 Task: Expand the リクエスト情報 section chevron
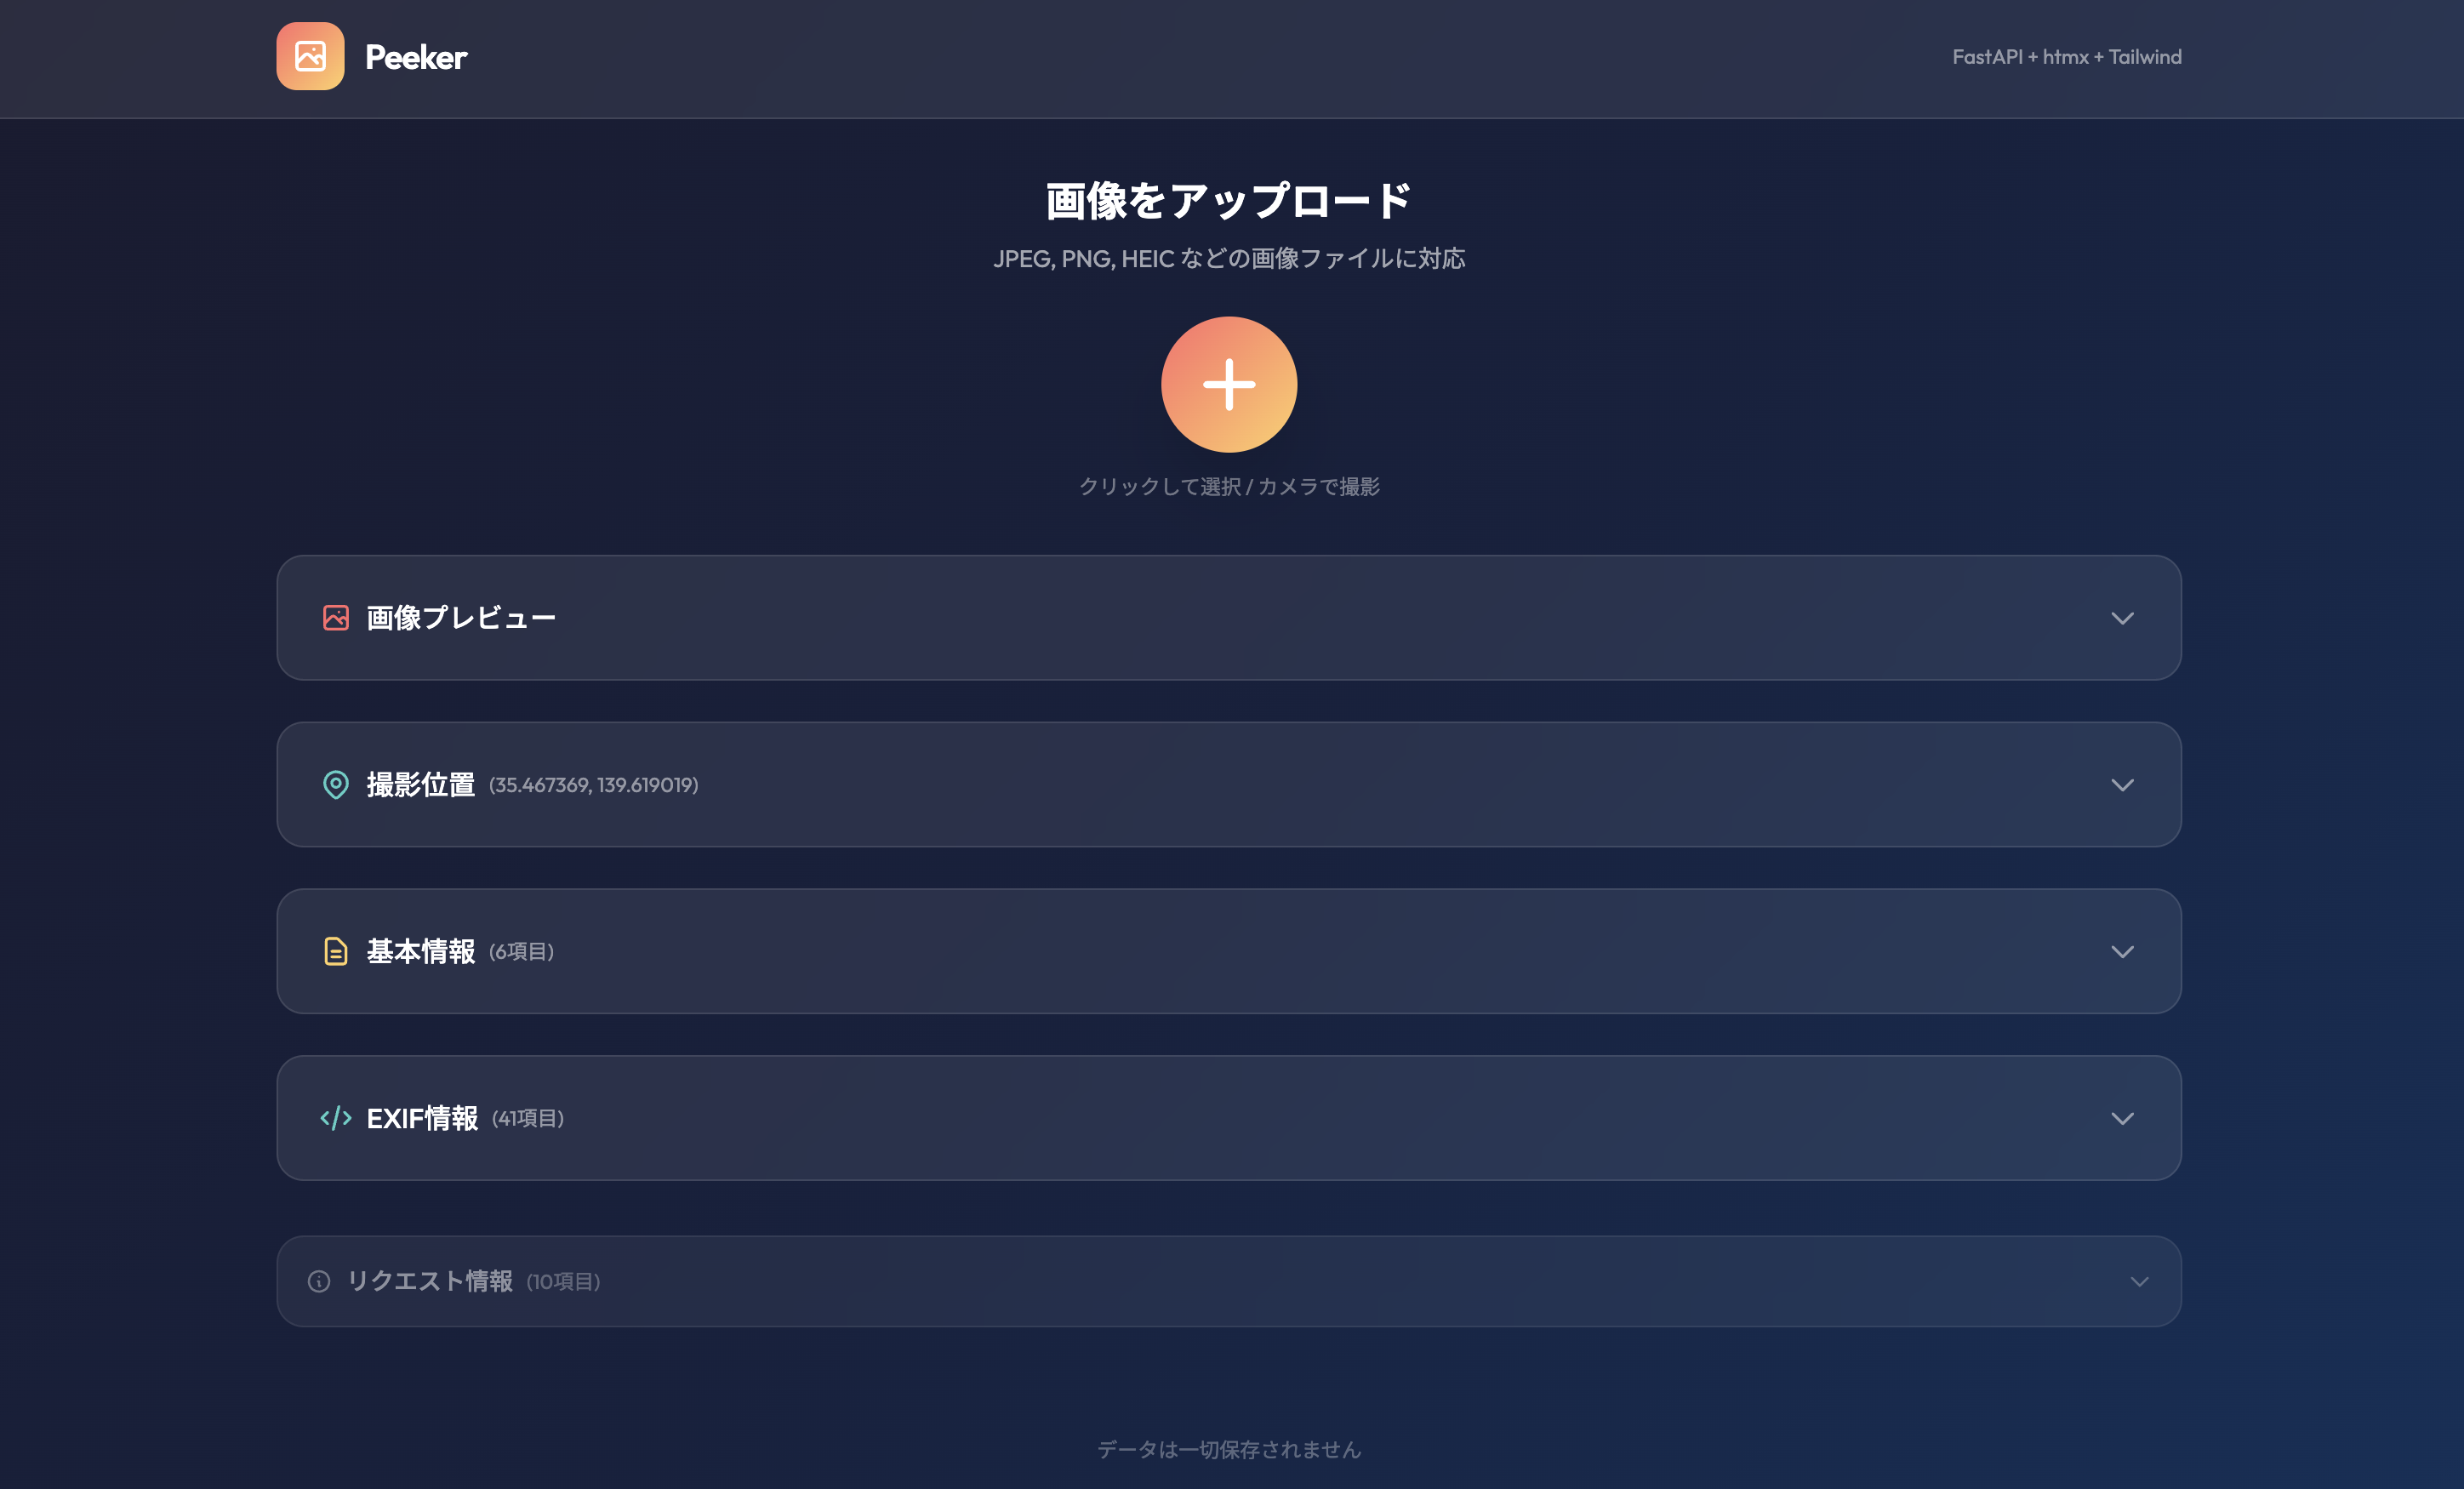tap(2139, 1281)
